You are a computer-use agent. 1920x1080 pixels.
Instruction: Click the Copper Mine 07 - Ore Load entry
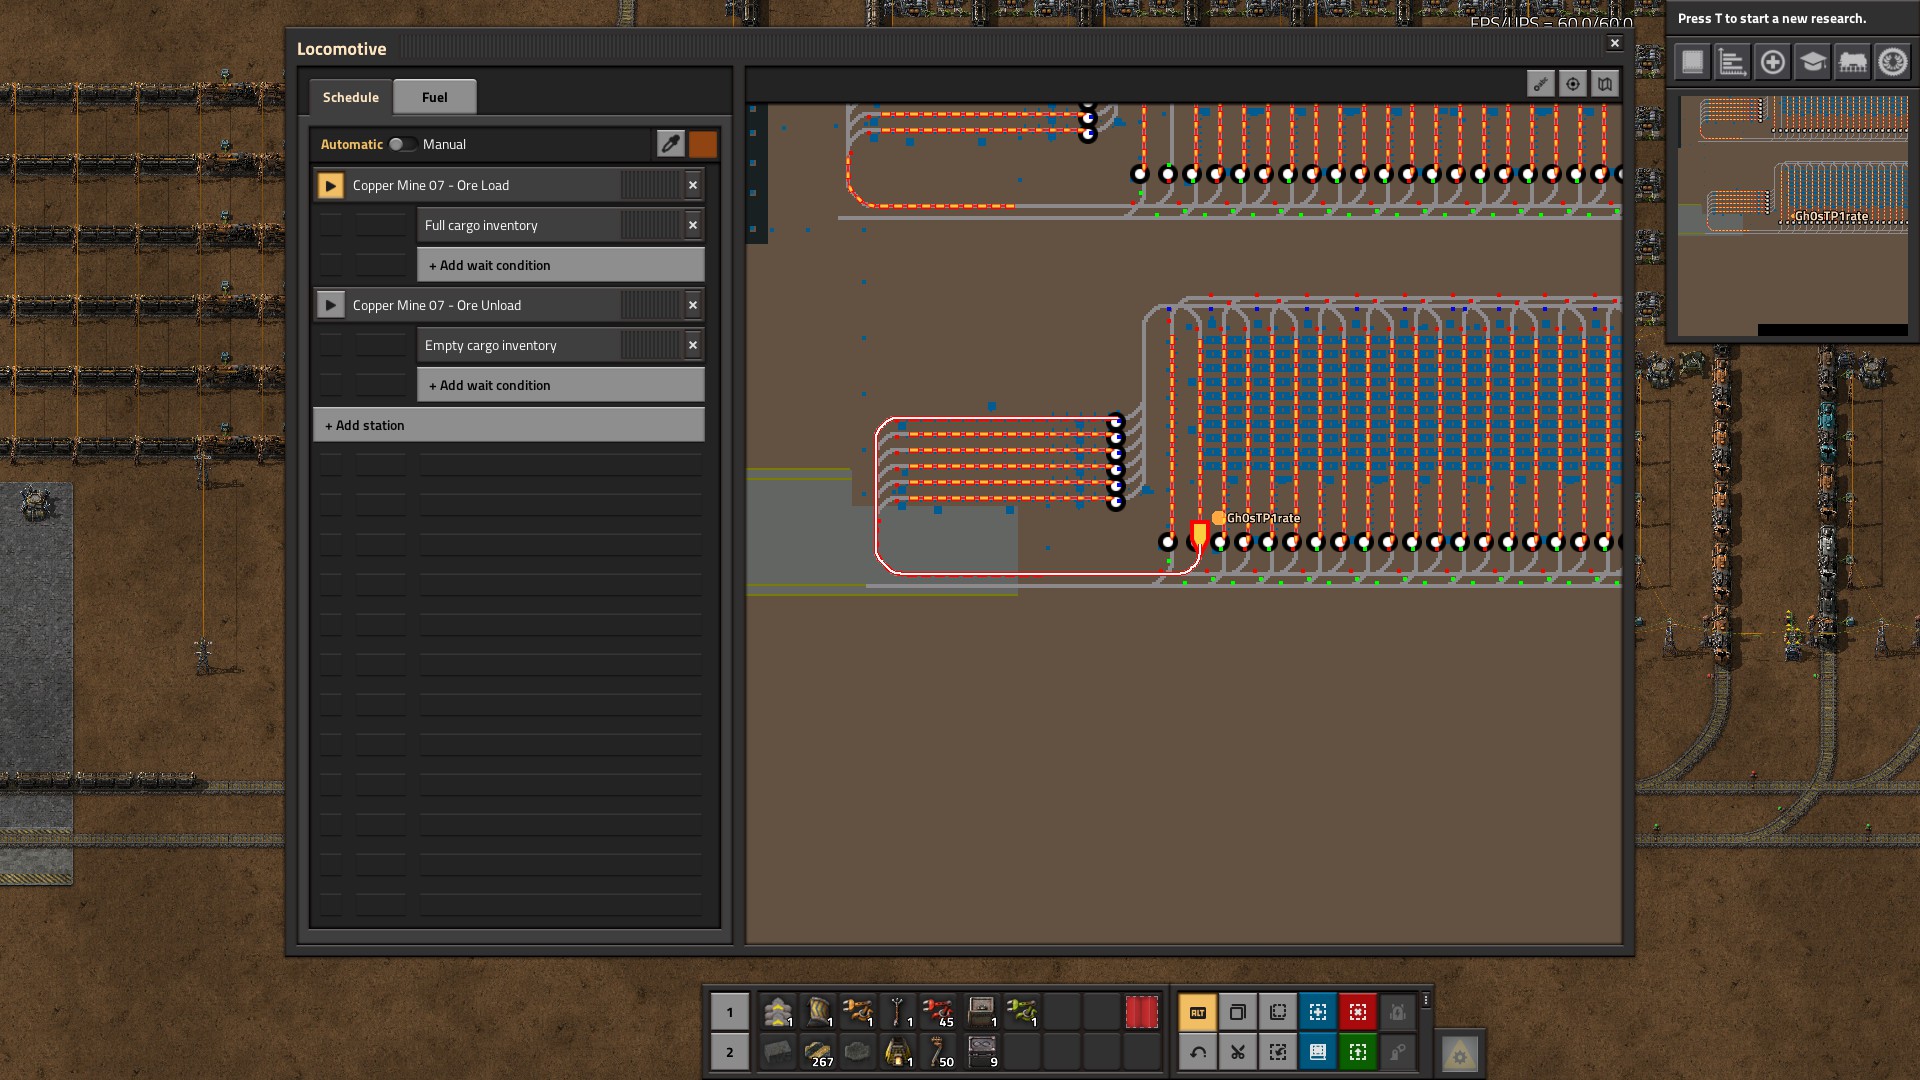[513, 185]
